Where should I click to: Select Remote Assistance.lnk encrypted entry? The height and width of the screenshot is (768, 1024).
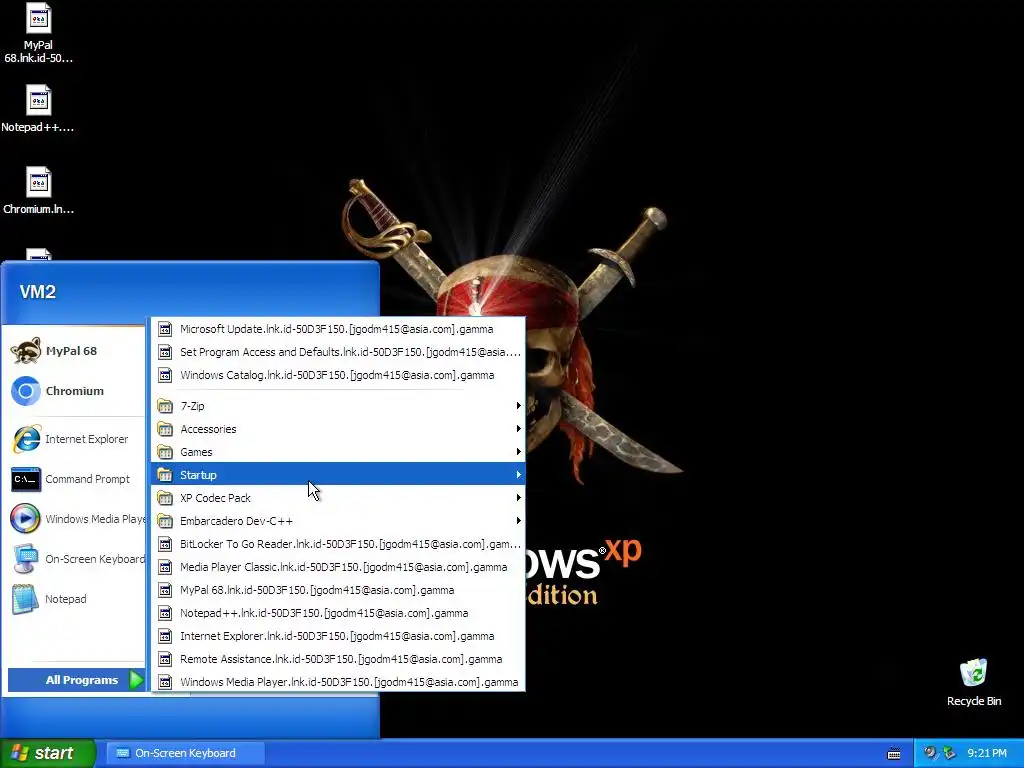pos(338,659)
